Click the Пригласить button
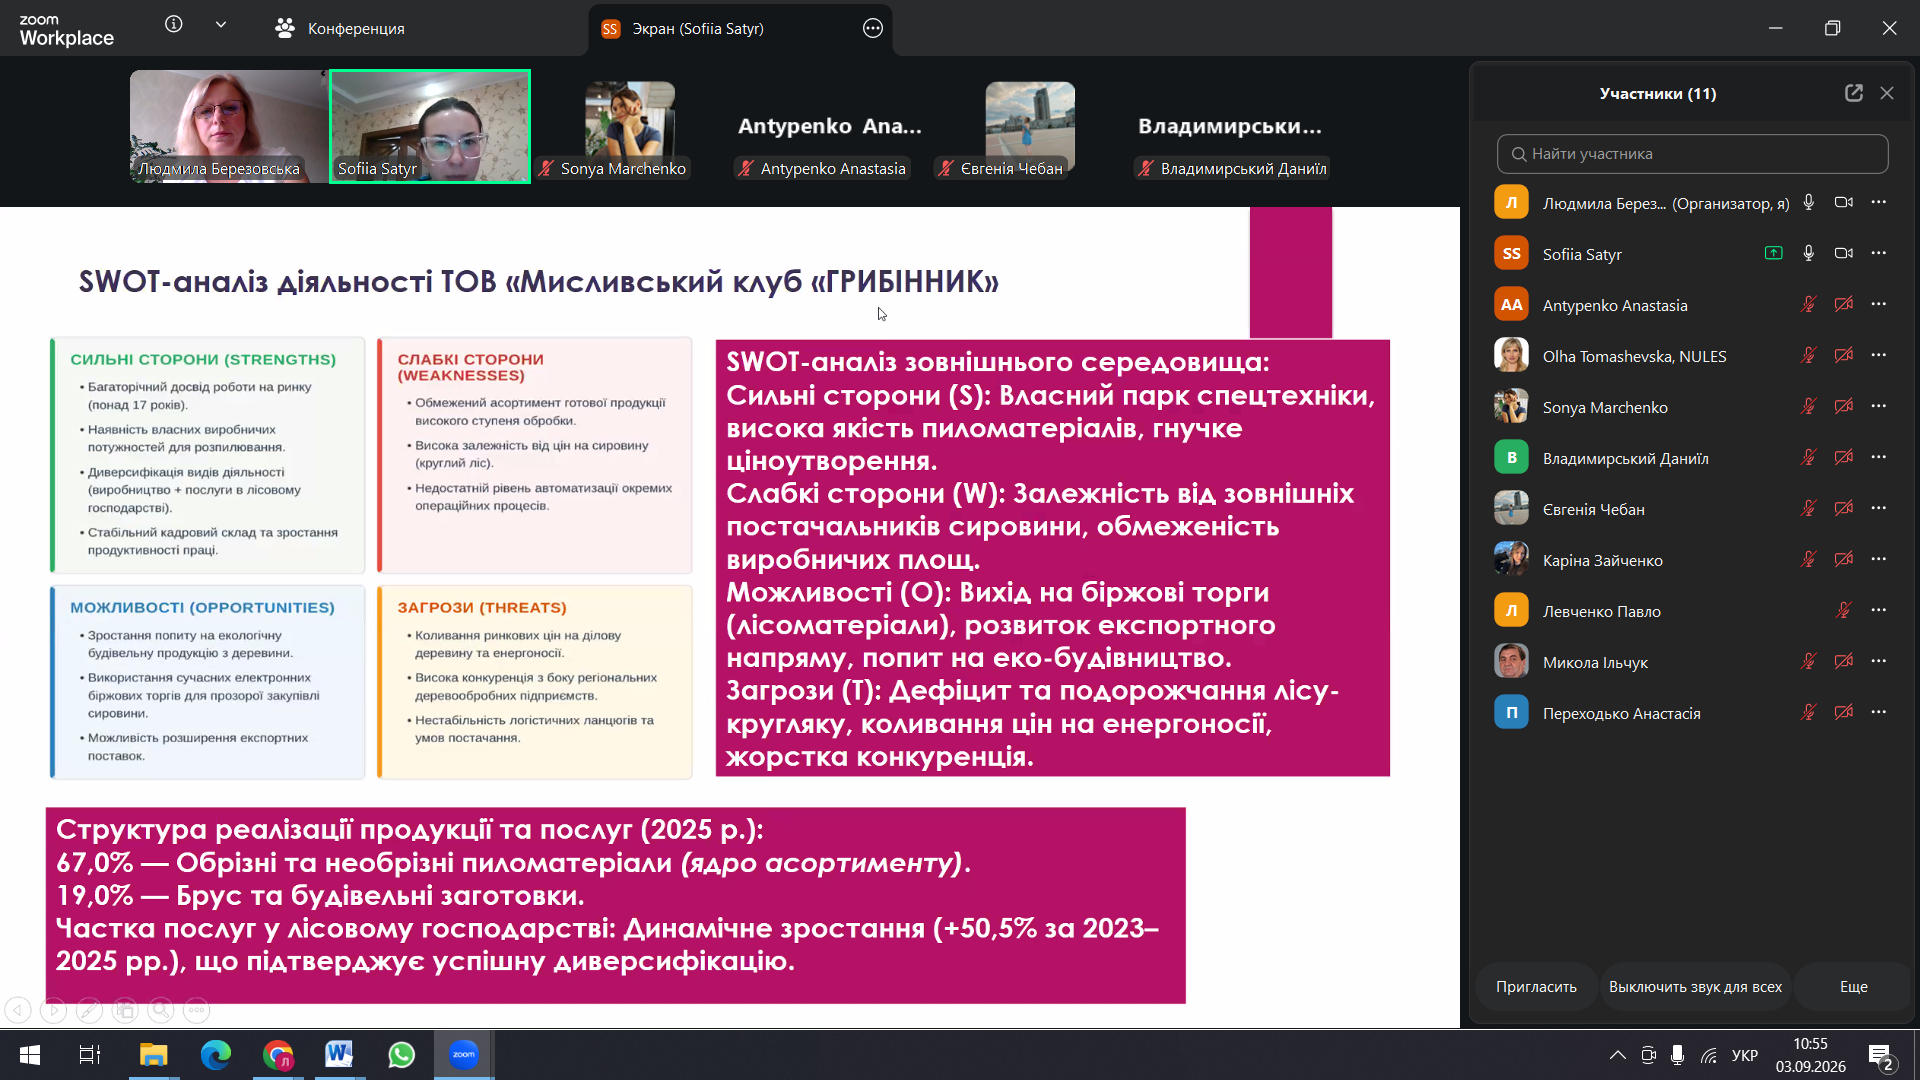The width and height of the screenshot is (1920, 1080). pyautogui.click(x=1536, y=986)
